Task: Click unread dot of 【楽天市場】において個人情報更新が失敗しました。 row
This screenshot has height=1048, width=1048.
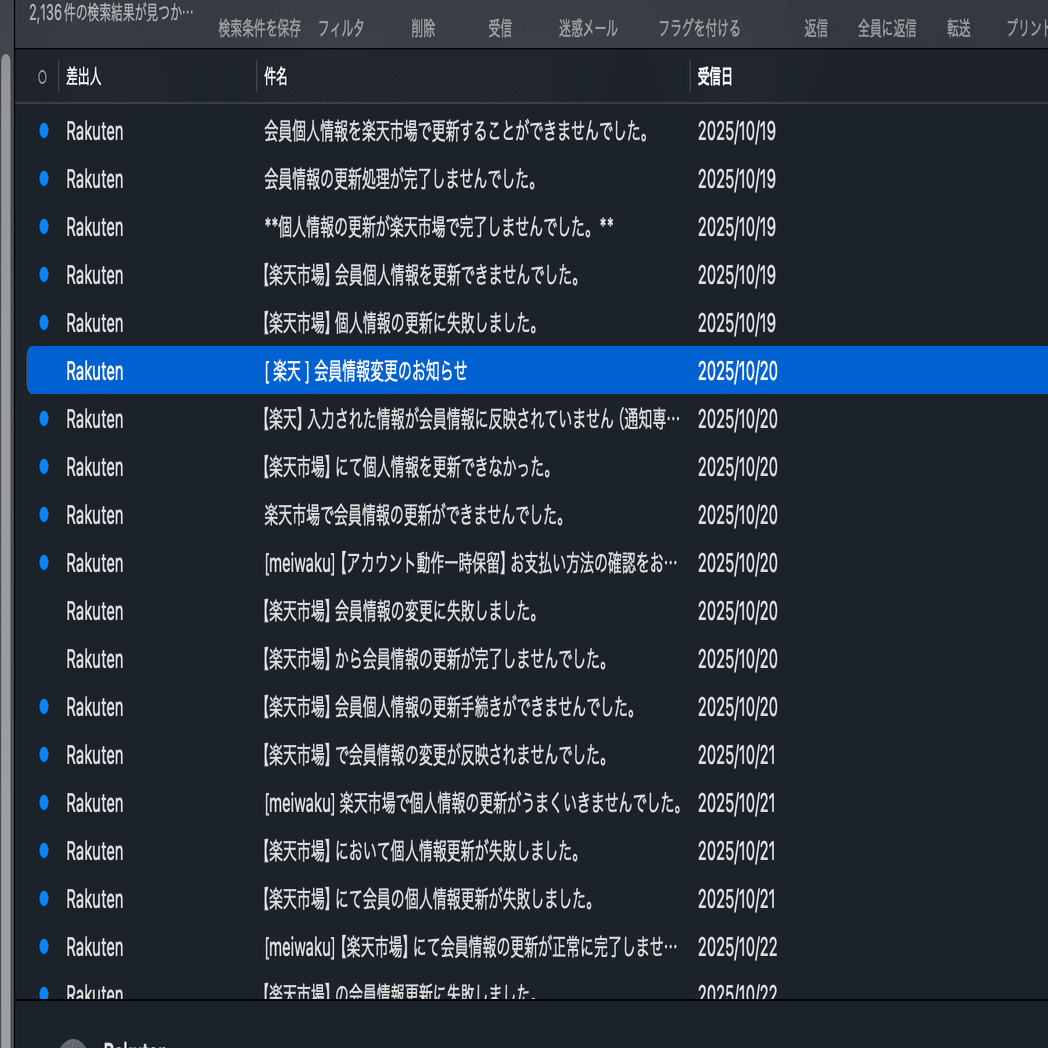Action: click(x=44, y=851)
